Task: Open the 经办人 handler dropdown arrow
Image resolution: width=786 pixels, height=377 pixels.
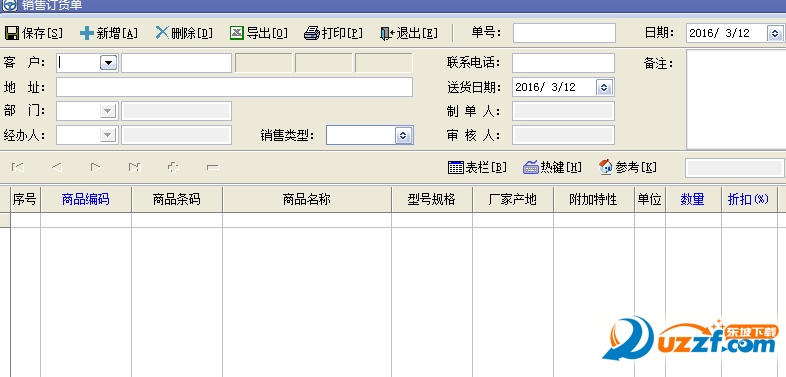Action: click(x=108, y=135)
